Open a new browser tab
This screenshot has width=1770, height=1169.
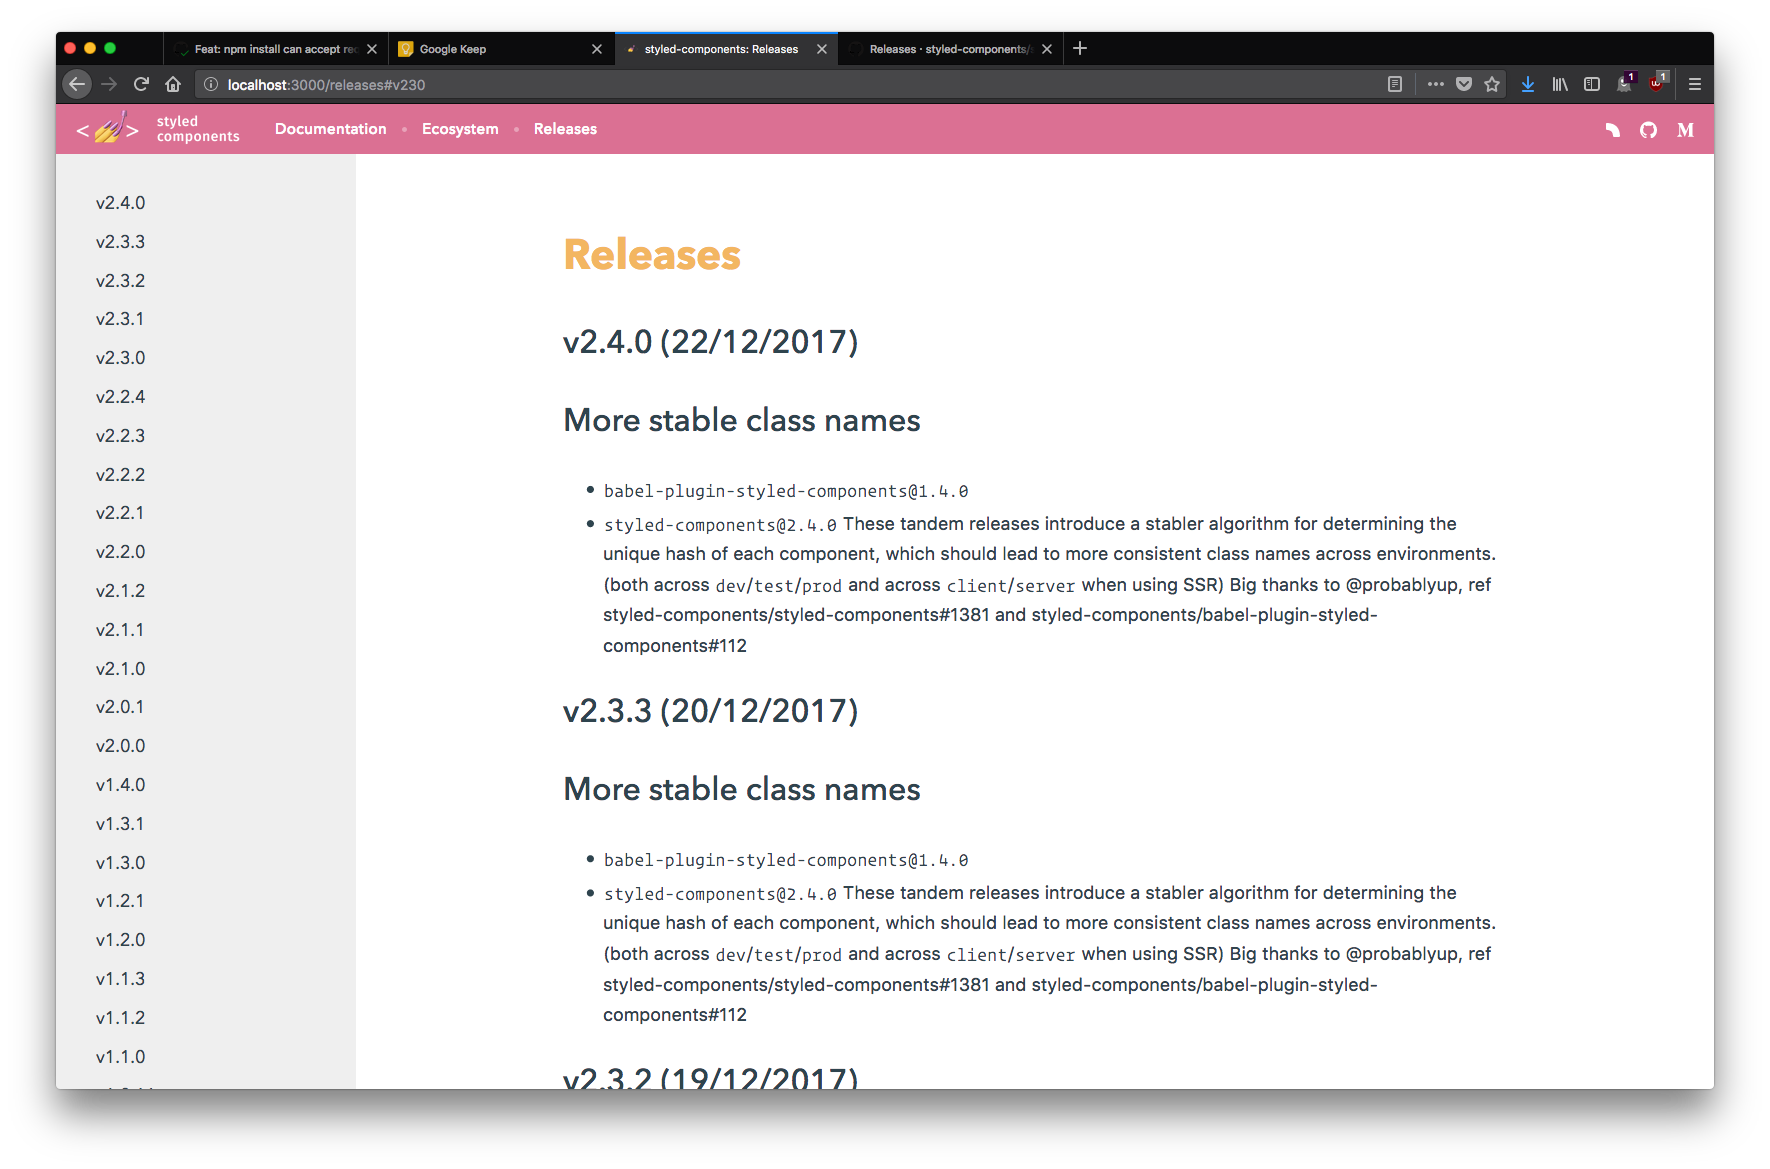(x=1080, y=48)
